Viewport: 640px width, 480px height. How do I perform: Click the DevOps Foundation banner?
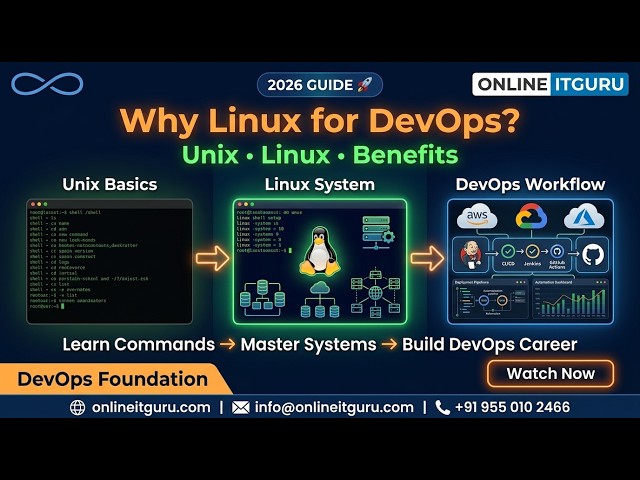pos(113,379)
